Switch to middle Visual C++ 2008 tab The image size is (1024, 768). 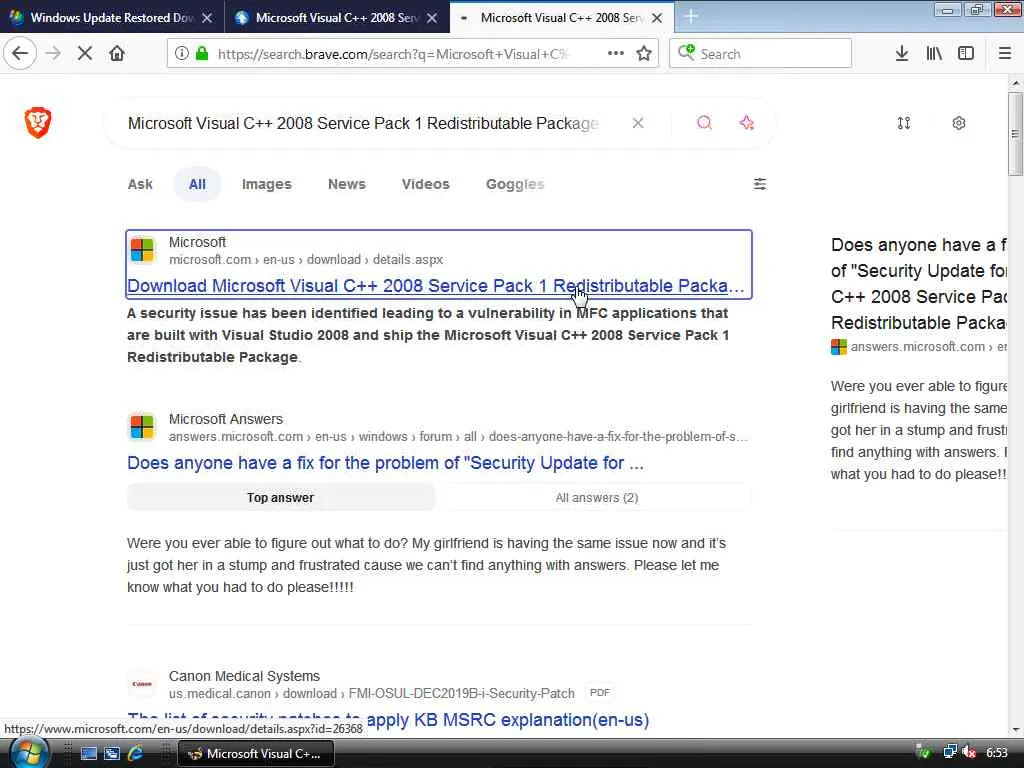(x=337, y=18)
